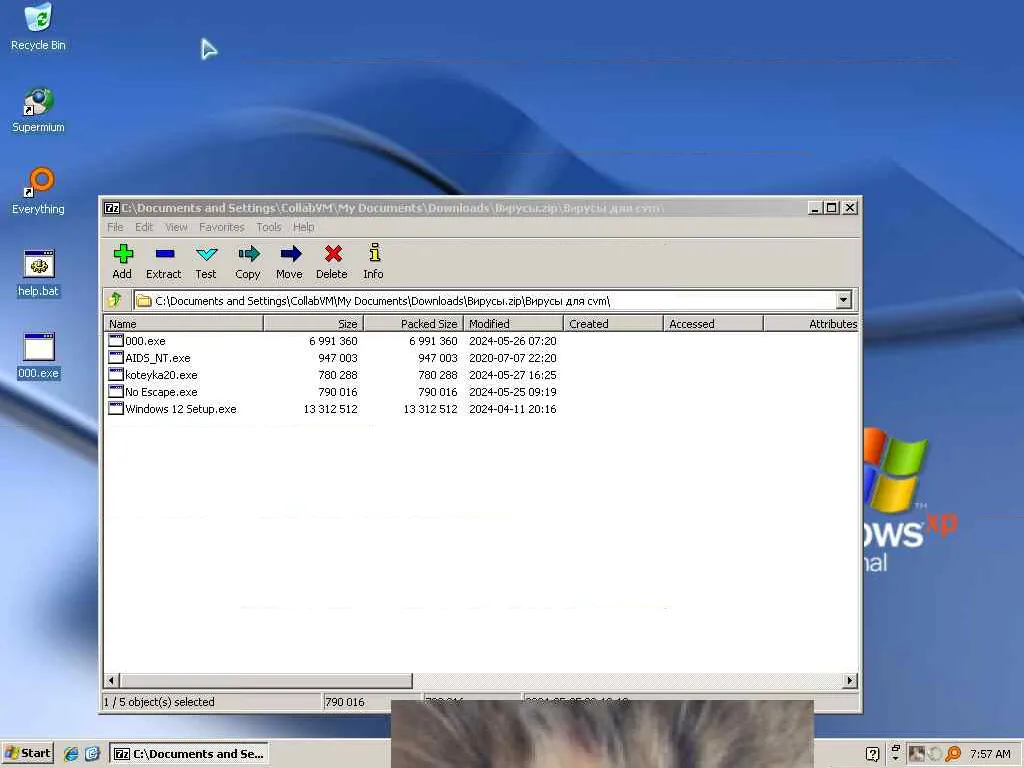The width and height of the screenshot is (1024, 768).
Task: Click the '1 / 5 object(s) selected' status text
Action: point(159,701)
